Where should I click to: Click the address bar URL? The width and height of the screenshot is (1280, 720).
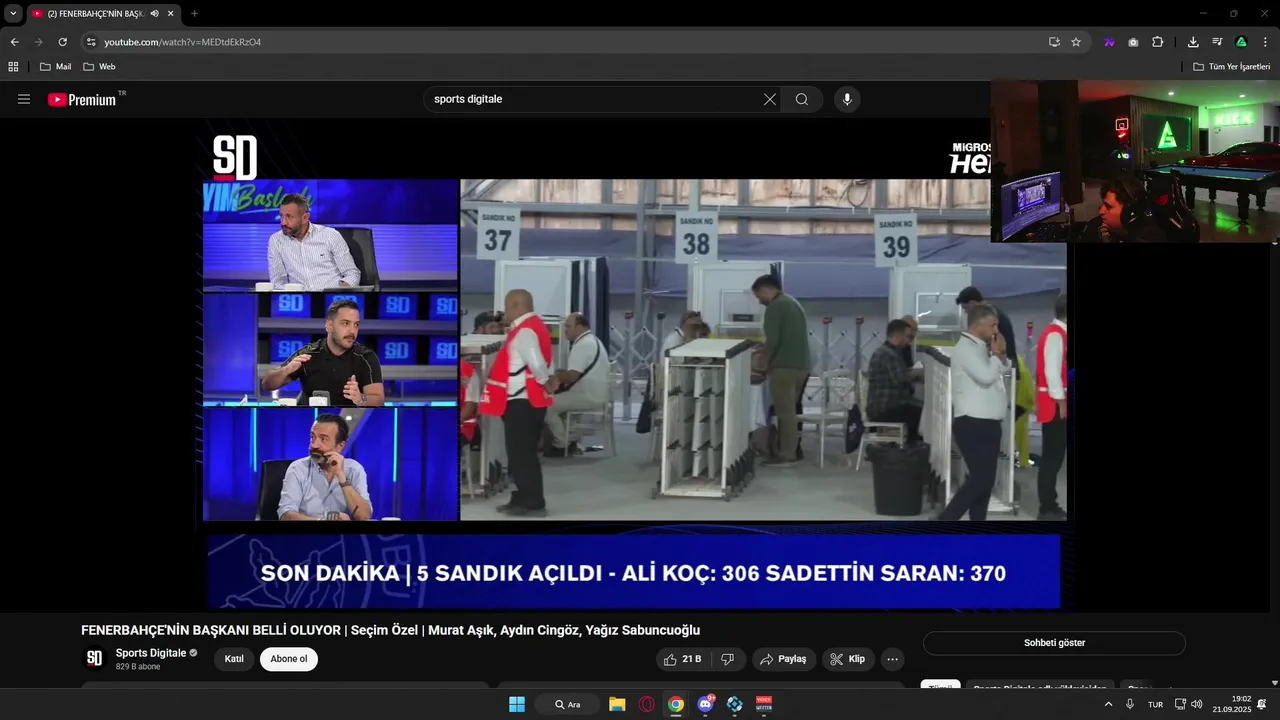point(183,42)
